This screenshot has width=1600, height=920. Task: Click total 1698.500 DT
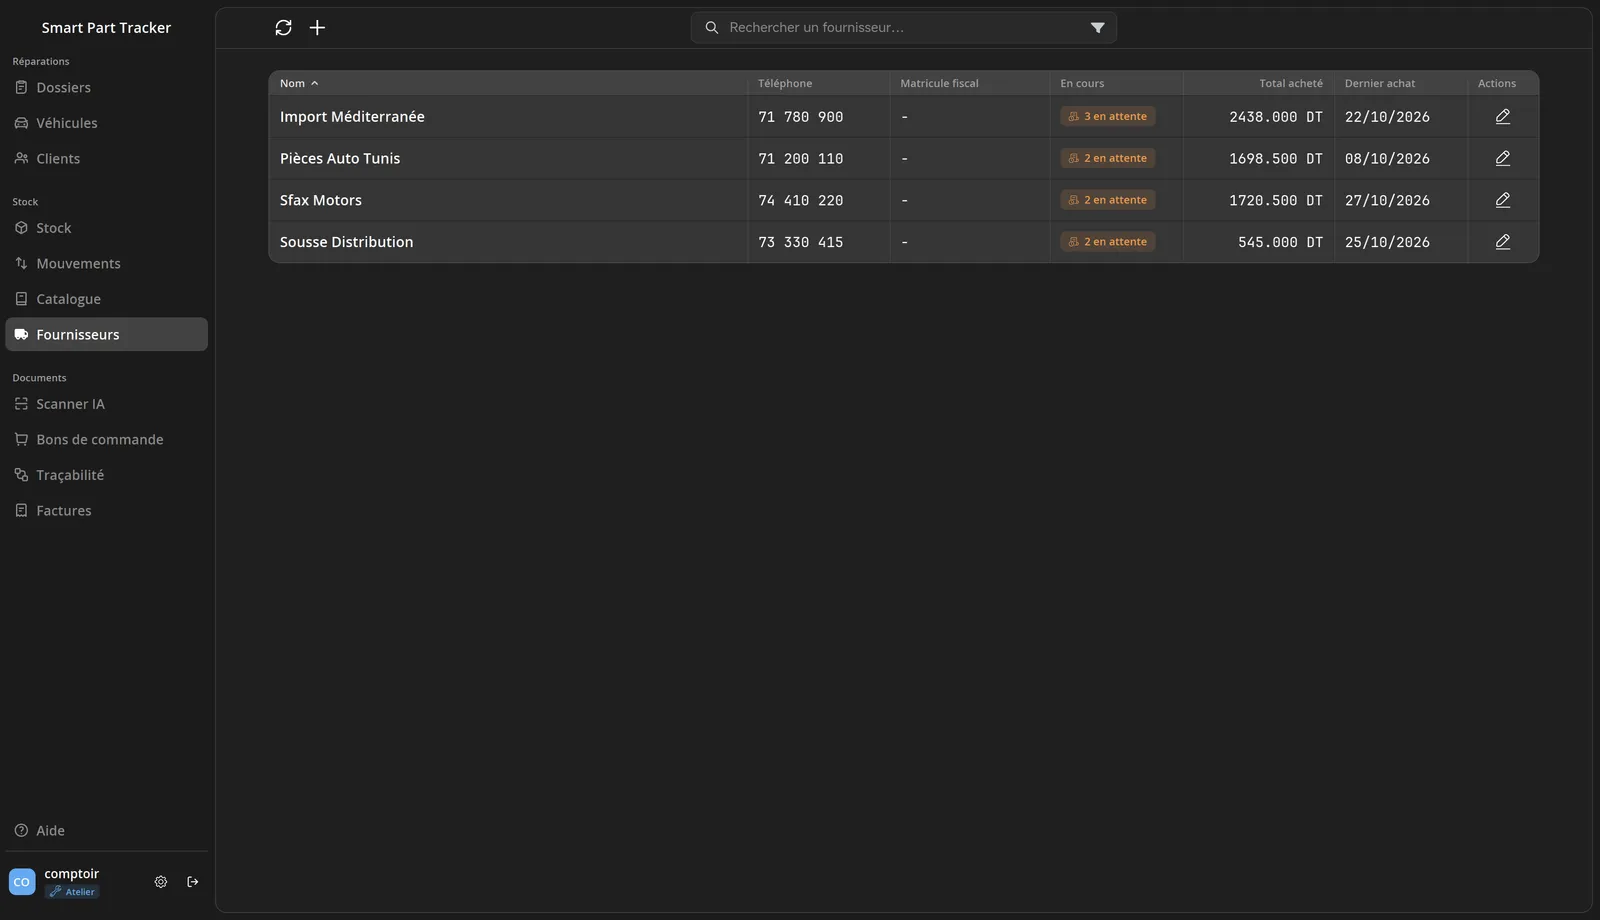tap(1276, 159)
